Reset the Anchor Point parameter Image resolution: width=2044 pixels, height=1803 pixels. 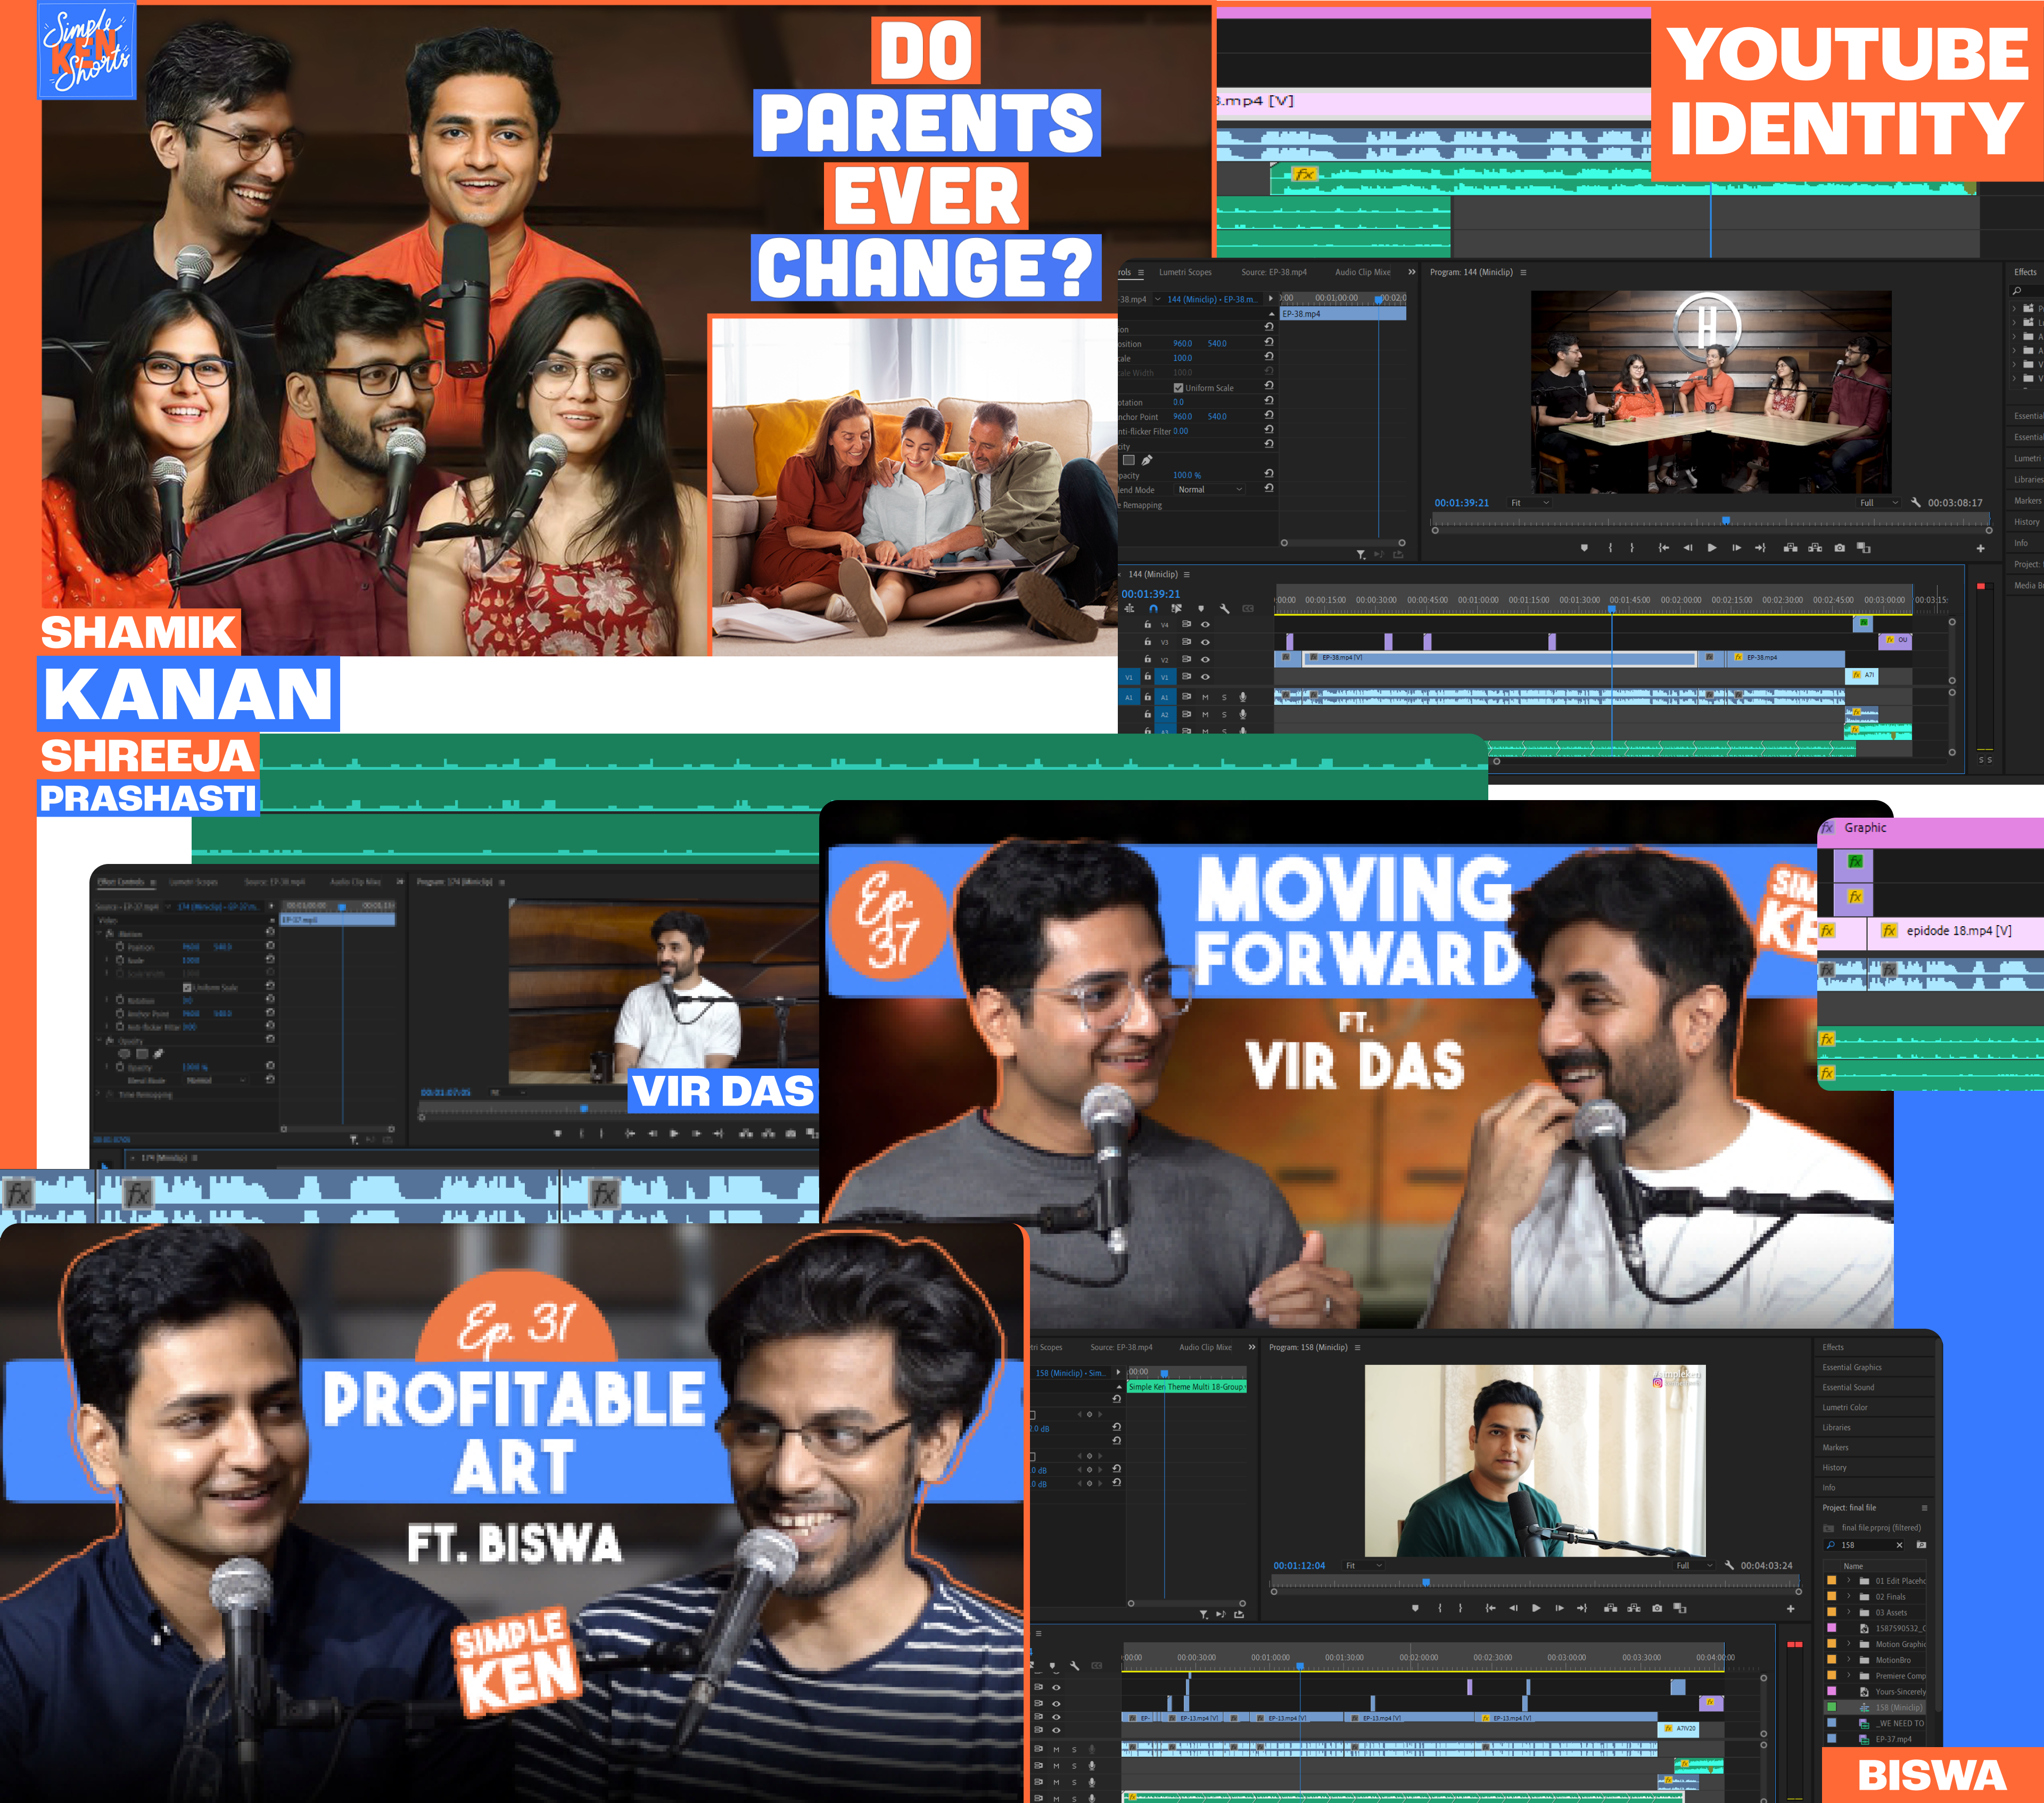point(1269,414)
